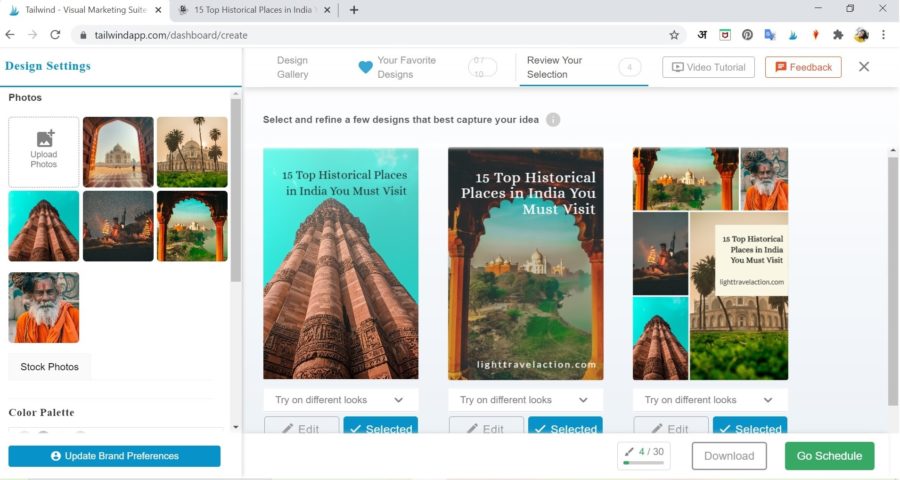Viewport: 900px width, 480px height.
Task: Deselect the photo collage design
Action: (750, 426)
